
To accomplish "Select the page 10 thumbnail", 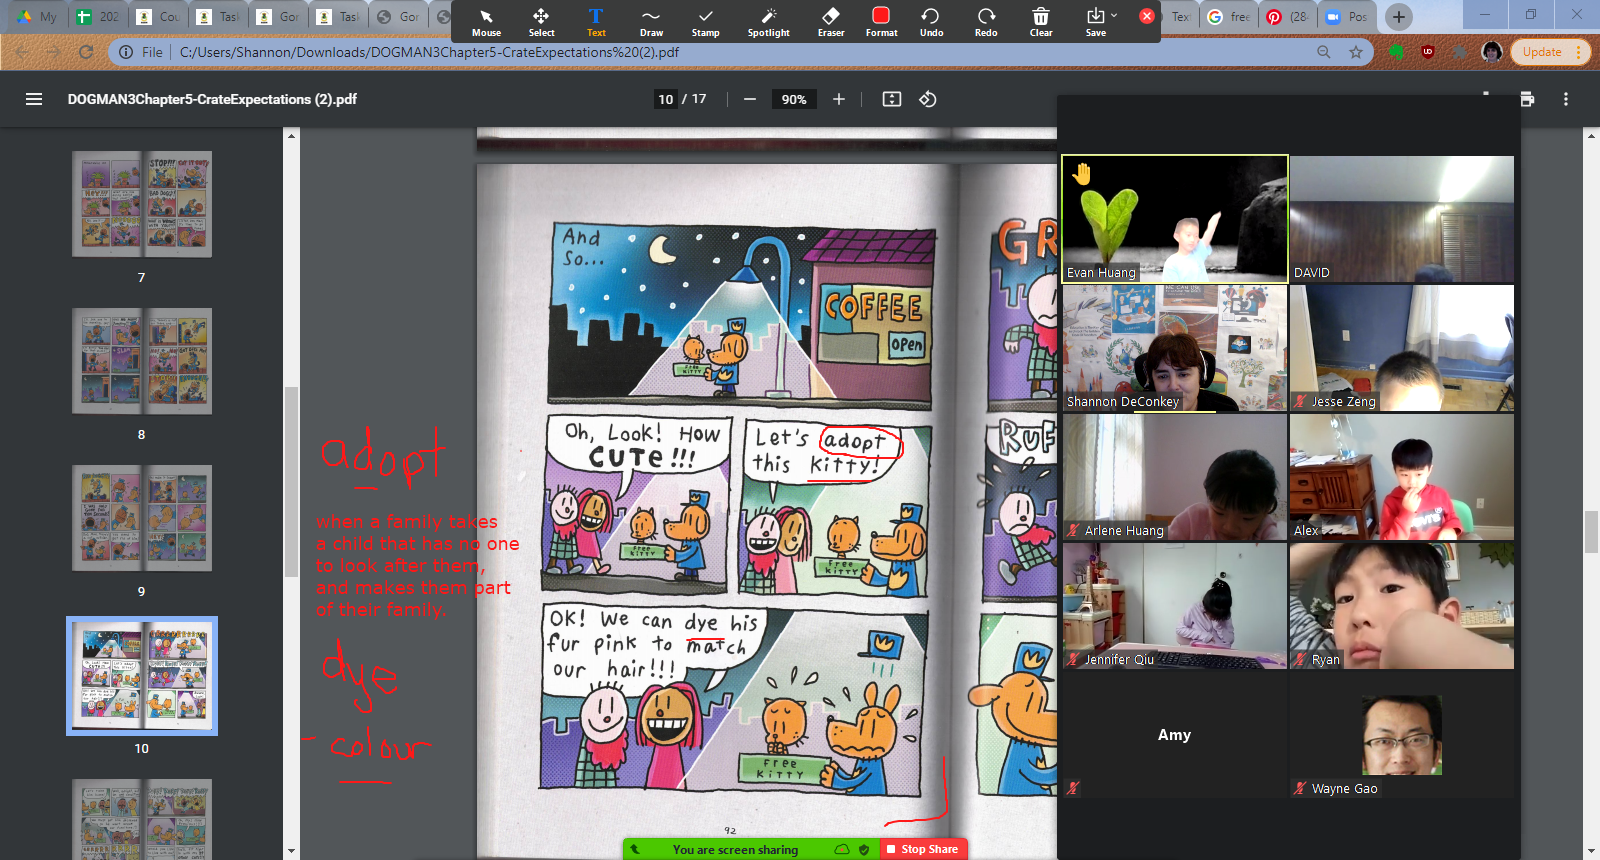I will [x=142, y=676].
